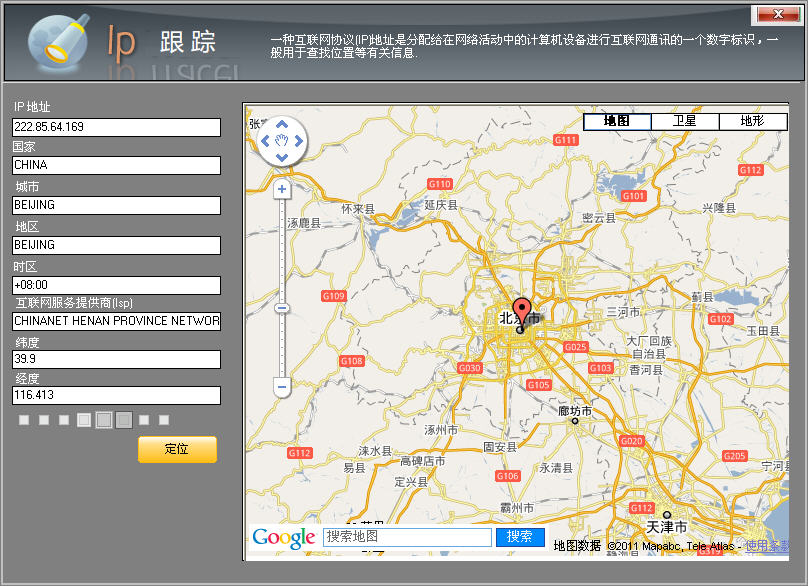Zoom in with the plus button
The height and width of the screenshot is (586, 808).
pyautogui.click(x=282, y=189)
